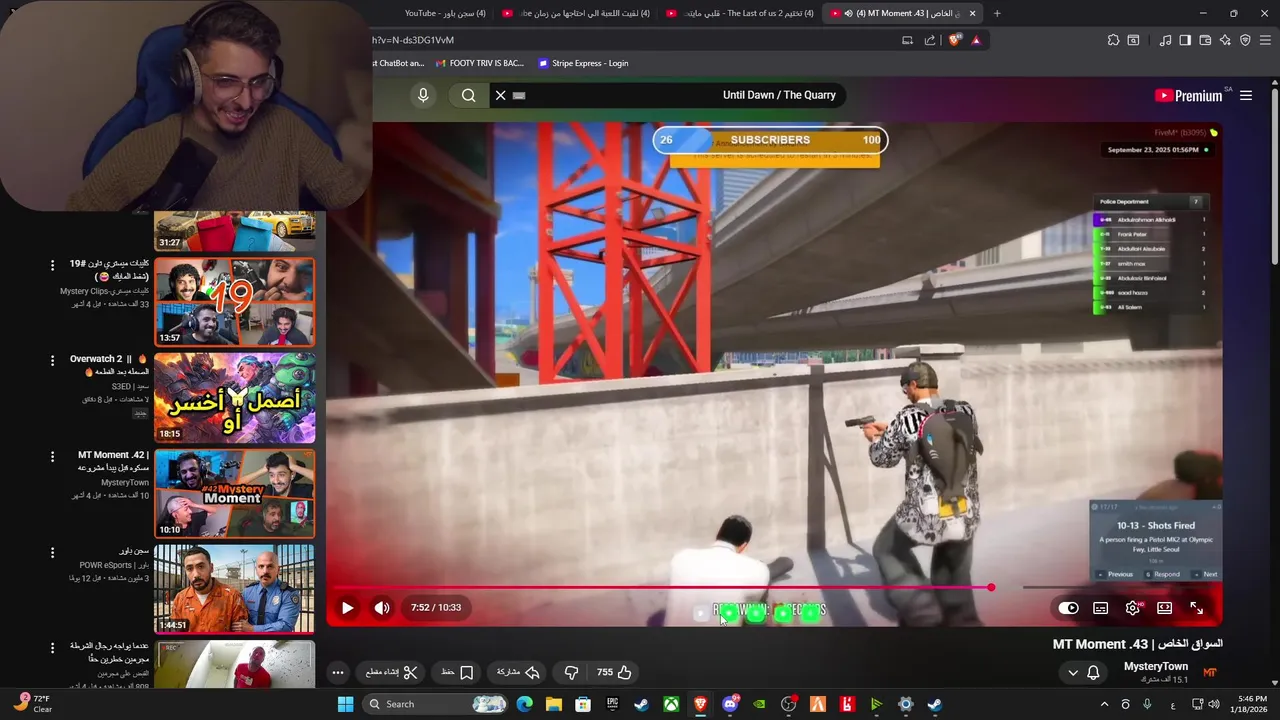Open the 'Stripe Express - Login' bookmark
1280x720 pixels.
pos(583,63)
